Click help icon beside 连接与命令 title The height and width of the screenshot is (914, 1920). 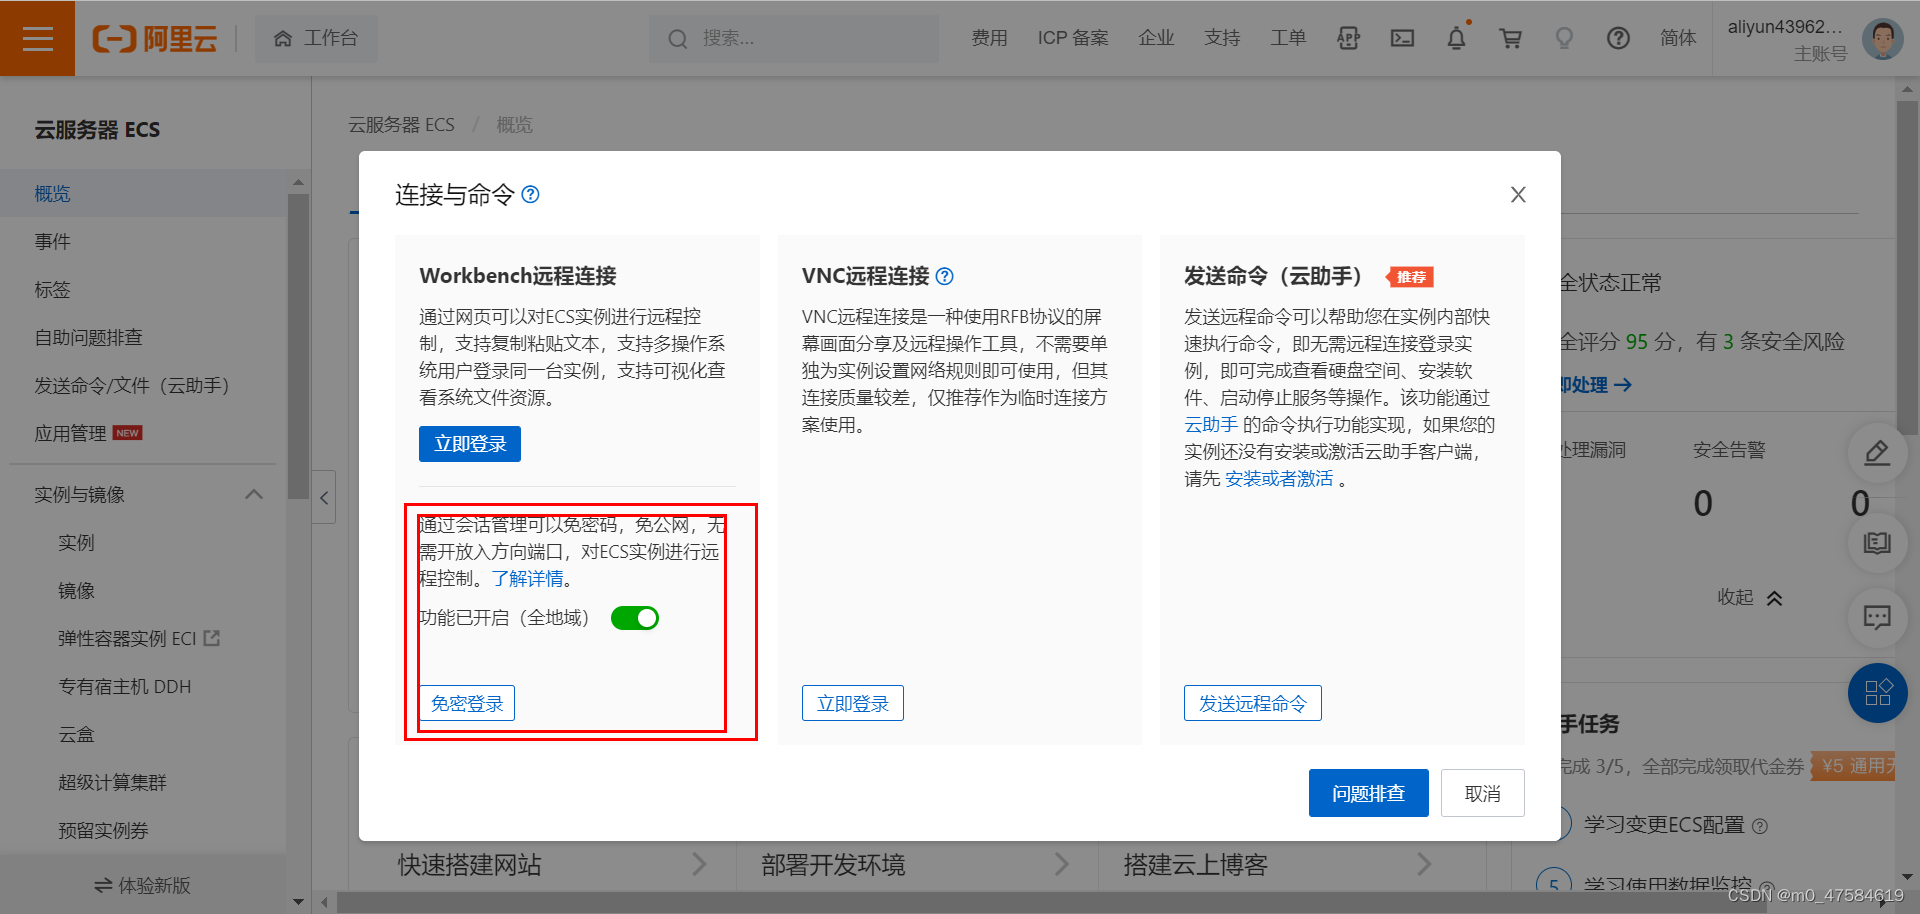tap(531, 194)
